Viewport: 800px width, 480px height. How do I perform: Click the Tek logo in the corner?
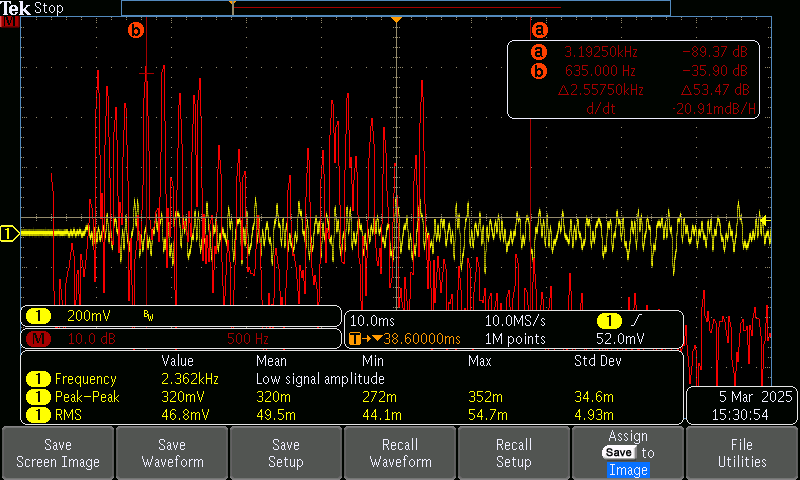[15, 8]
